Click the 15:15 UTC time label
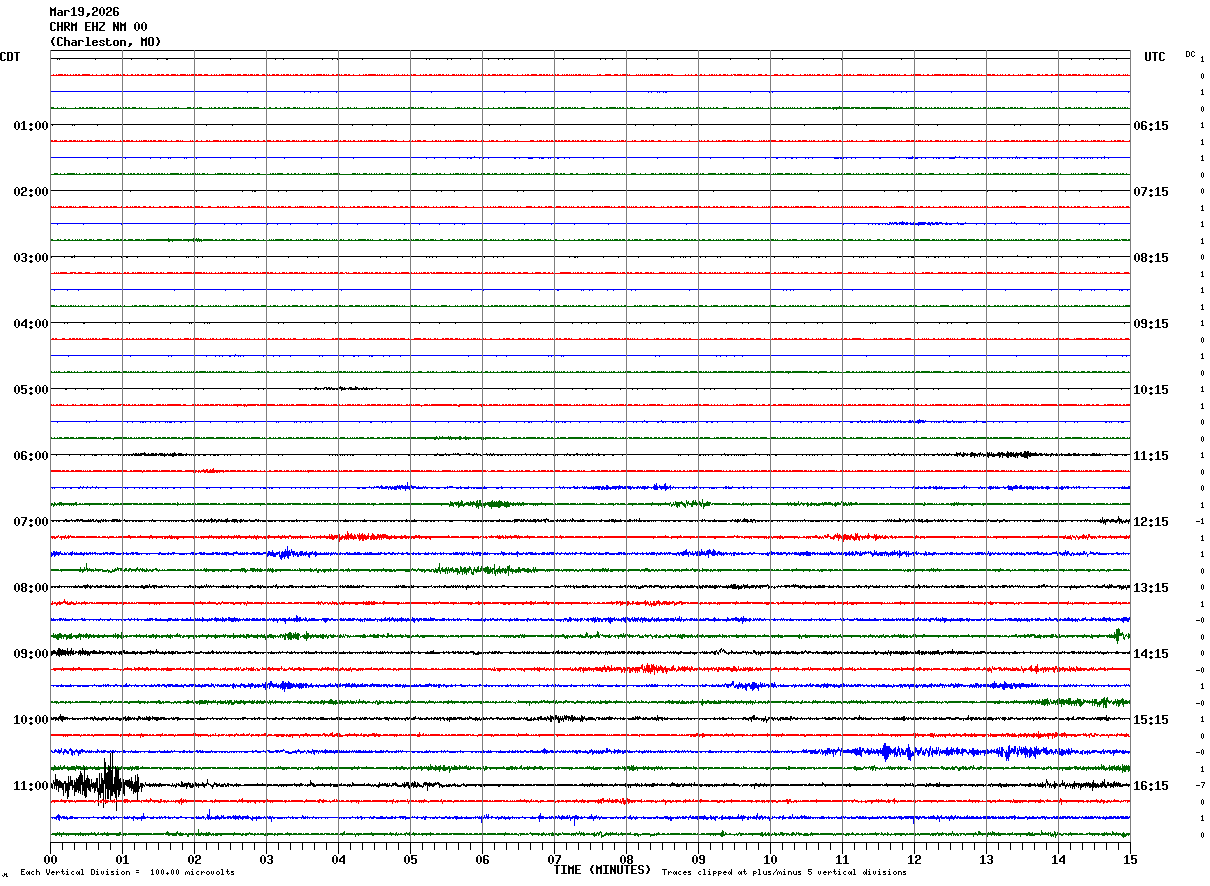Image resolution: width=1210 pixels, height=886 pixels. click(x=1151, y=720)
